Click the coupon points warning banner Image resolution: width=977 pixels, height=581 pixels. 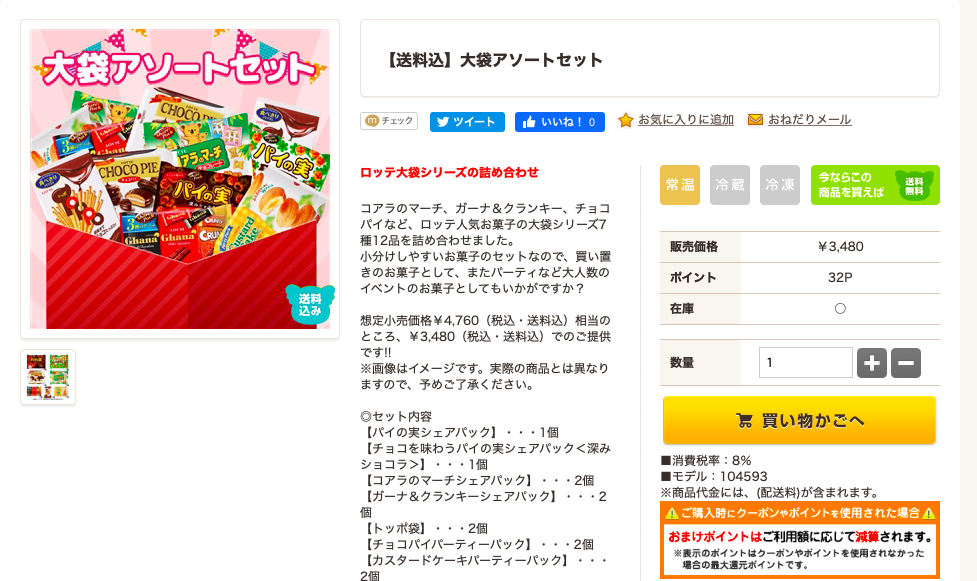pyautogui.click(x=800, y=540)
